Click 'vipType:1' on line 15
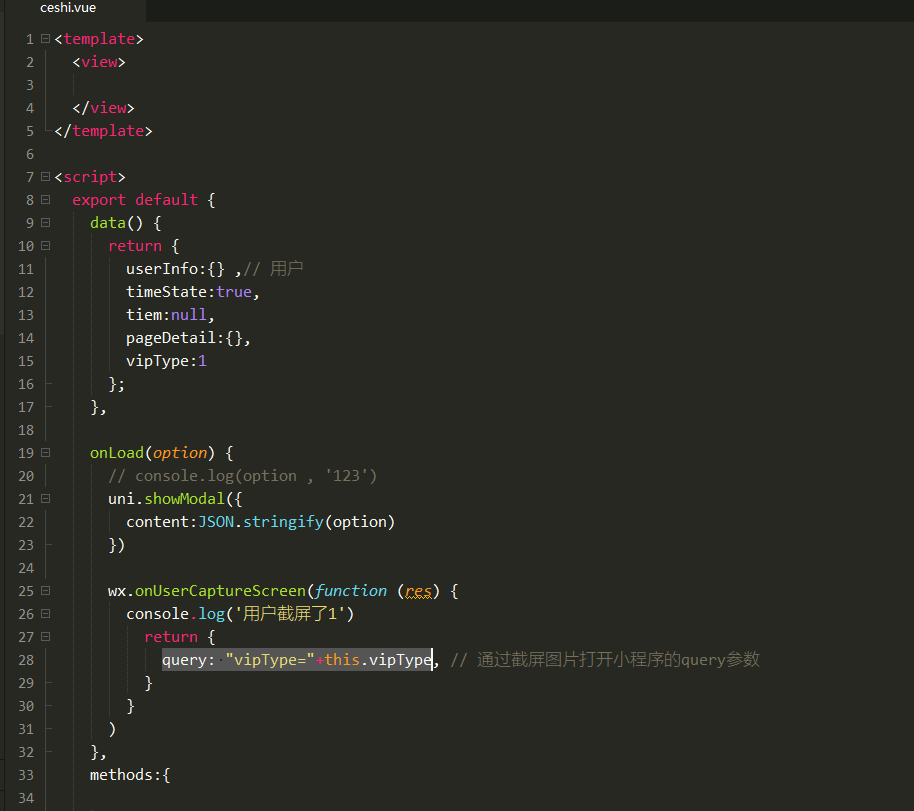Viewport: 914px width, 811px height. (x=166, y=361)
